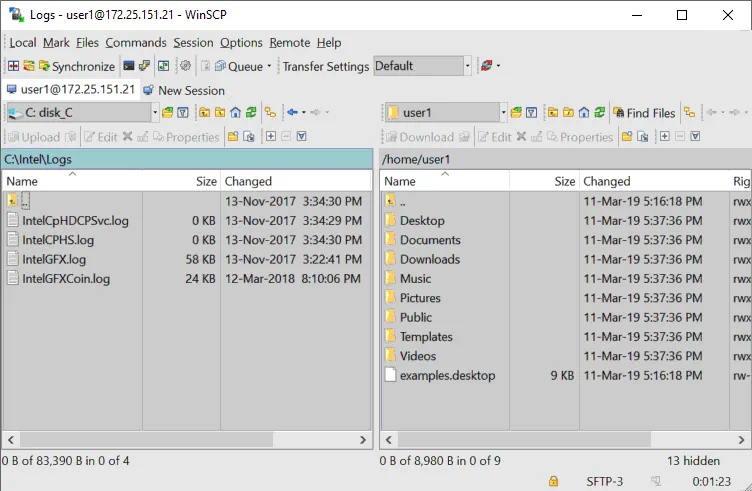Screen dimensions: 752x491
Task: Select IntelGFXCoin.log in the local panel
Action: point(66,279)
